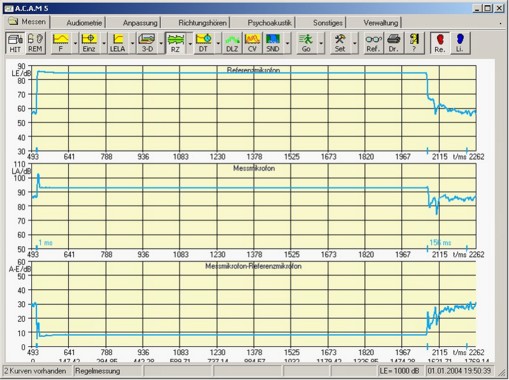Click the Einz measurement icon
Screen dimensions: 509x380
coord(89,43)
